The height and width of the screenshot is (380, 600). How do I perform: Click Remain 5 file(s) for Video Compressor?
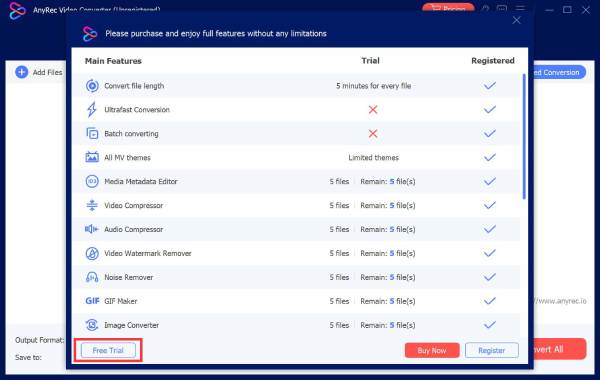click(388, 205)
